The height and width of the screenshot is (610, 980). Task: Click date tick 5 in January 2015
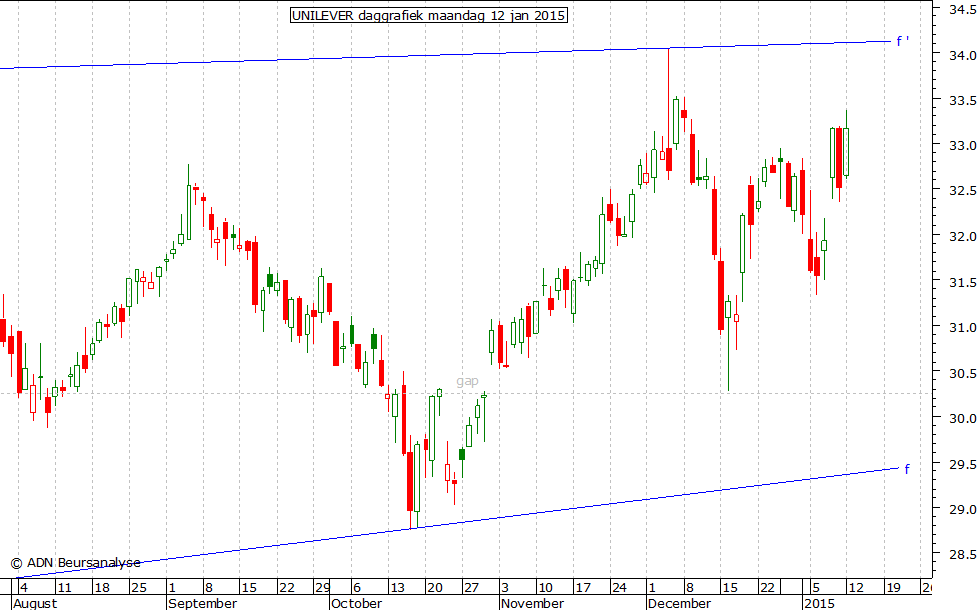coord(816,588)
